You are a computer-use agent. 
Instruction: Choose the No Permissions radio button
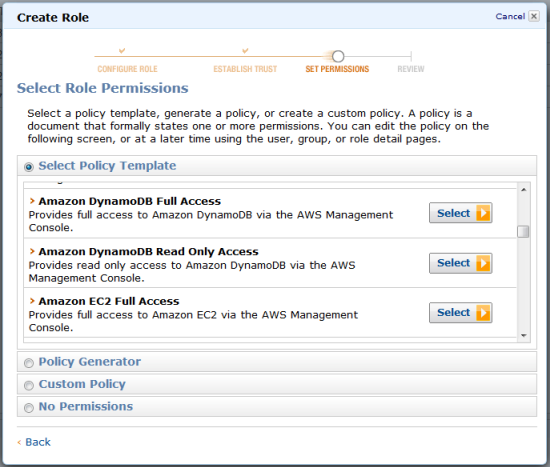pos(29,408)
